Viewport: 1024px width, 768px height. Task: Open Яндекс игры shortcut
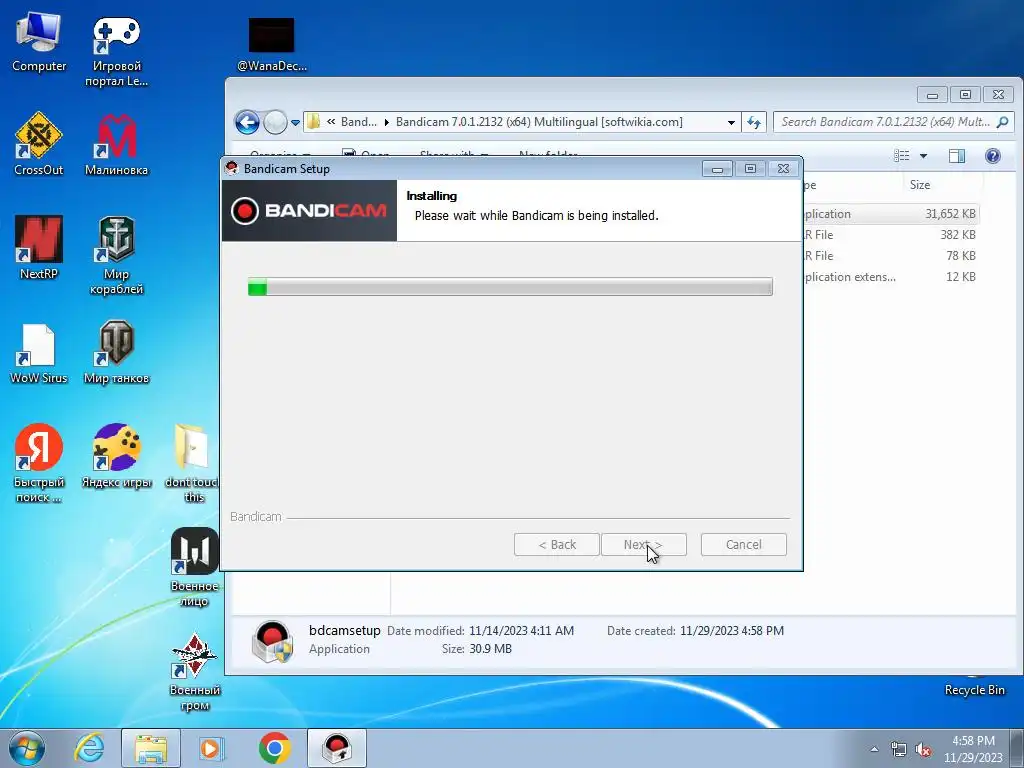tap(116, 456)
